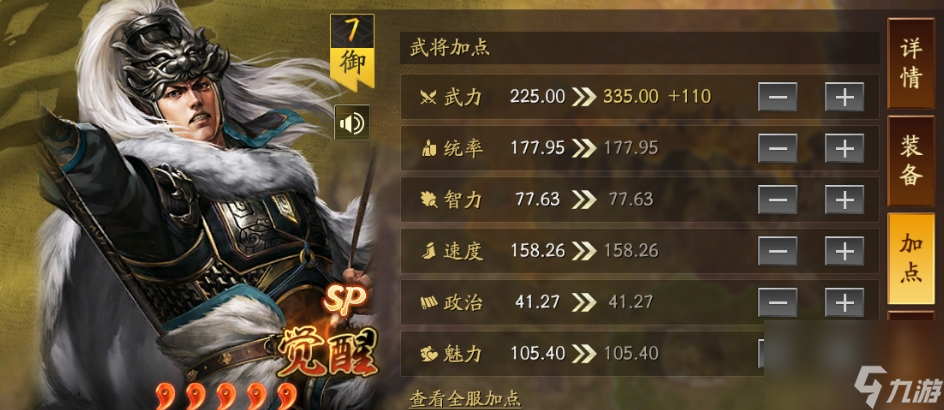Tap the SP 觉醒 awakening badge
Image resolution: width=944 pixels, height=410 pixels.
tap(329, 337)
